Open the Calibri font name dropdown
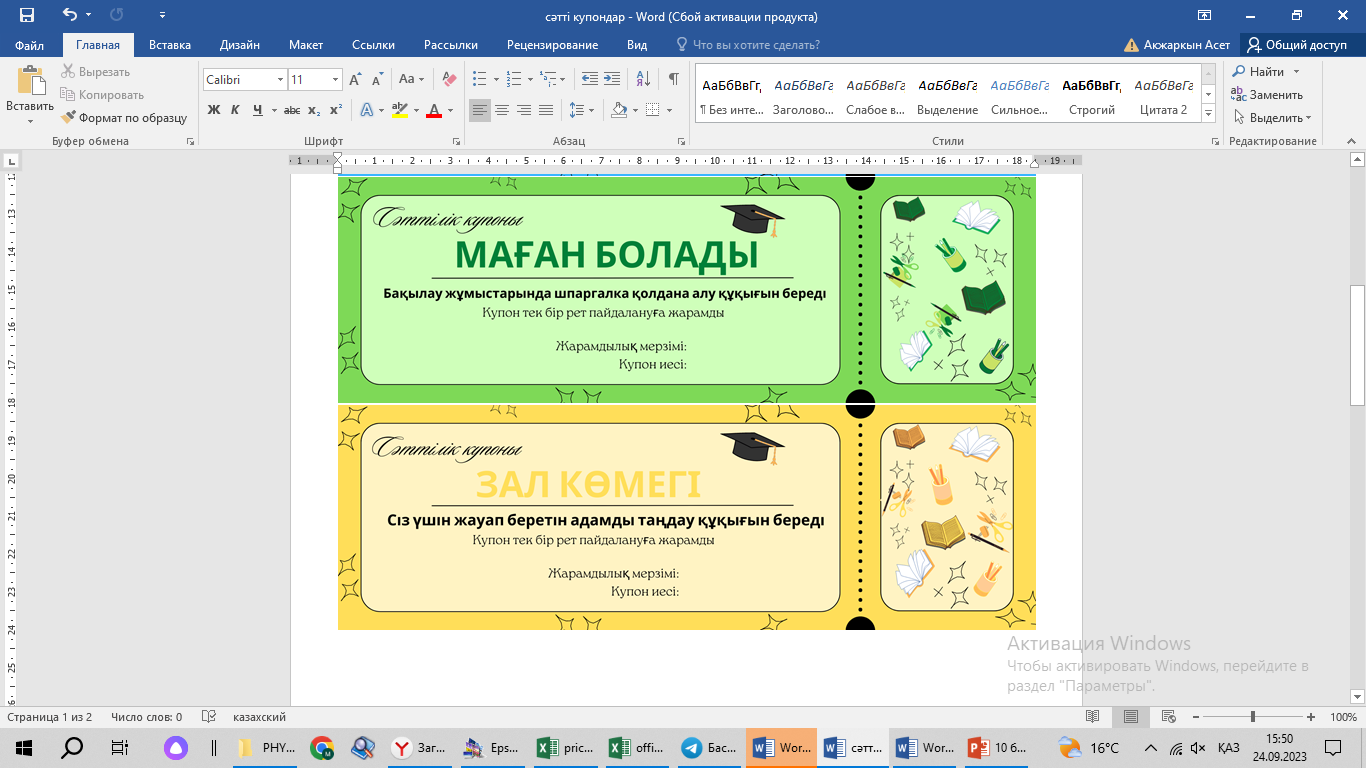Screen dimensions: 1366x768 tap(279, 79)
